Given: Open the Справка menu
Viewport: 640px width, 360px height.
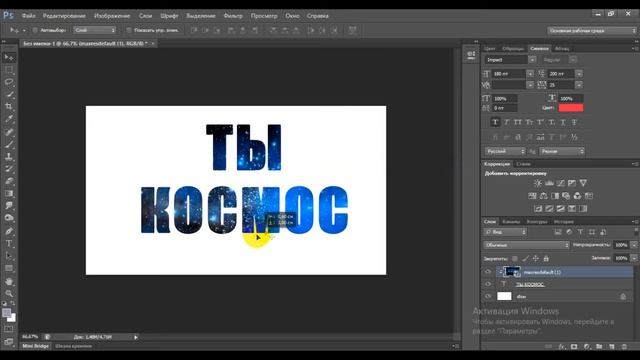Looking at the screenshot, I should 318,16.
